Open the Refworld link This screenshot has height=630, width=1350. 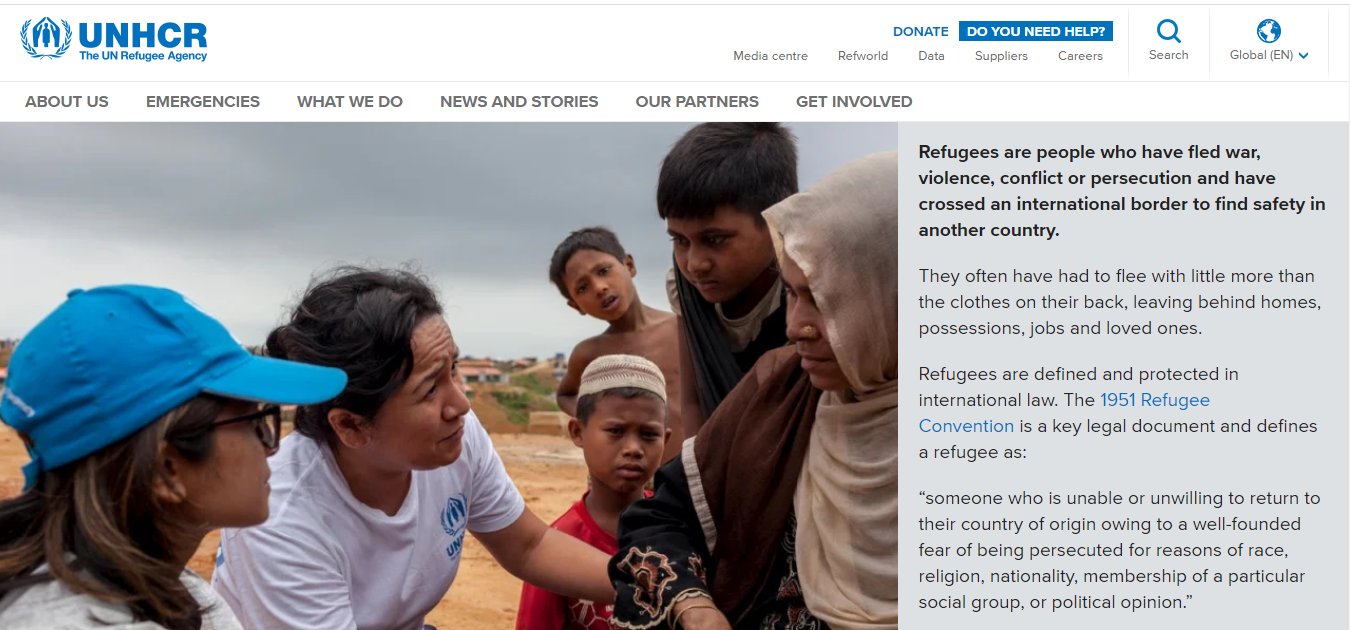pos(863,56)
